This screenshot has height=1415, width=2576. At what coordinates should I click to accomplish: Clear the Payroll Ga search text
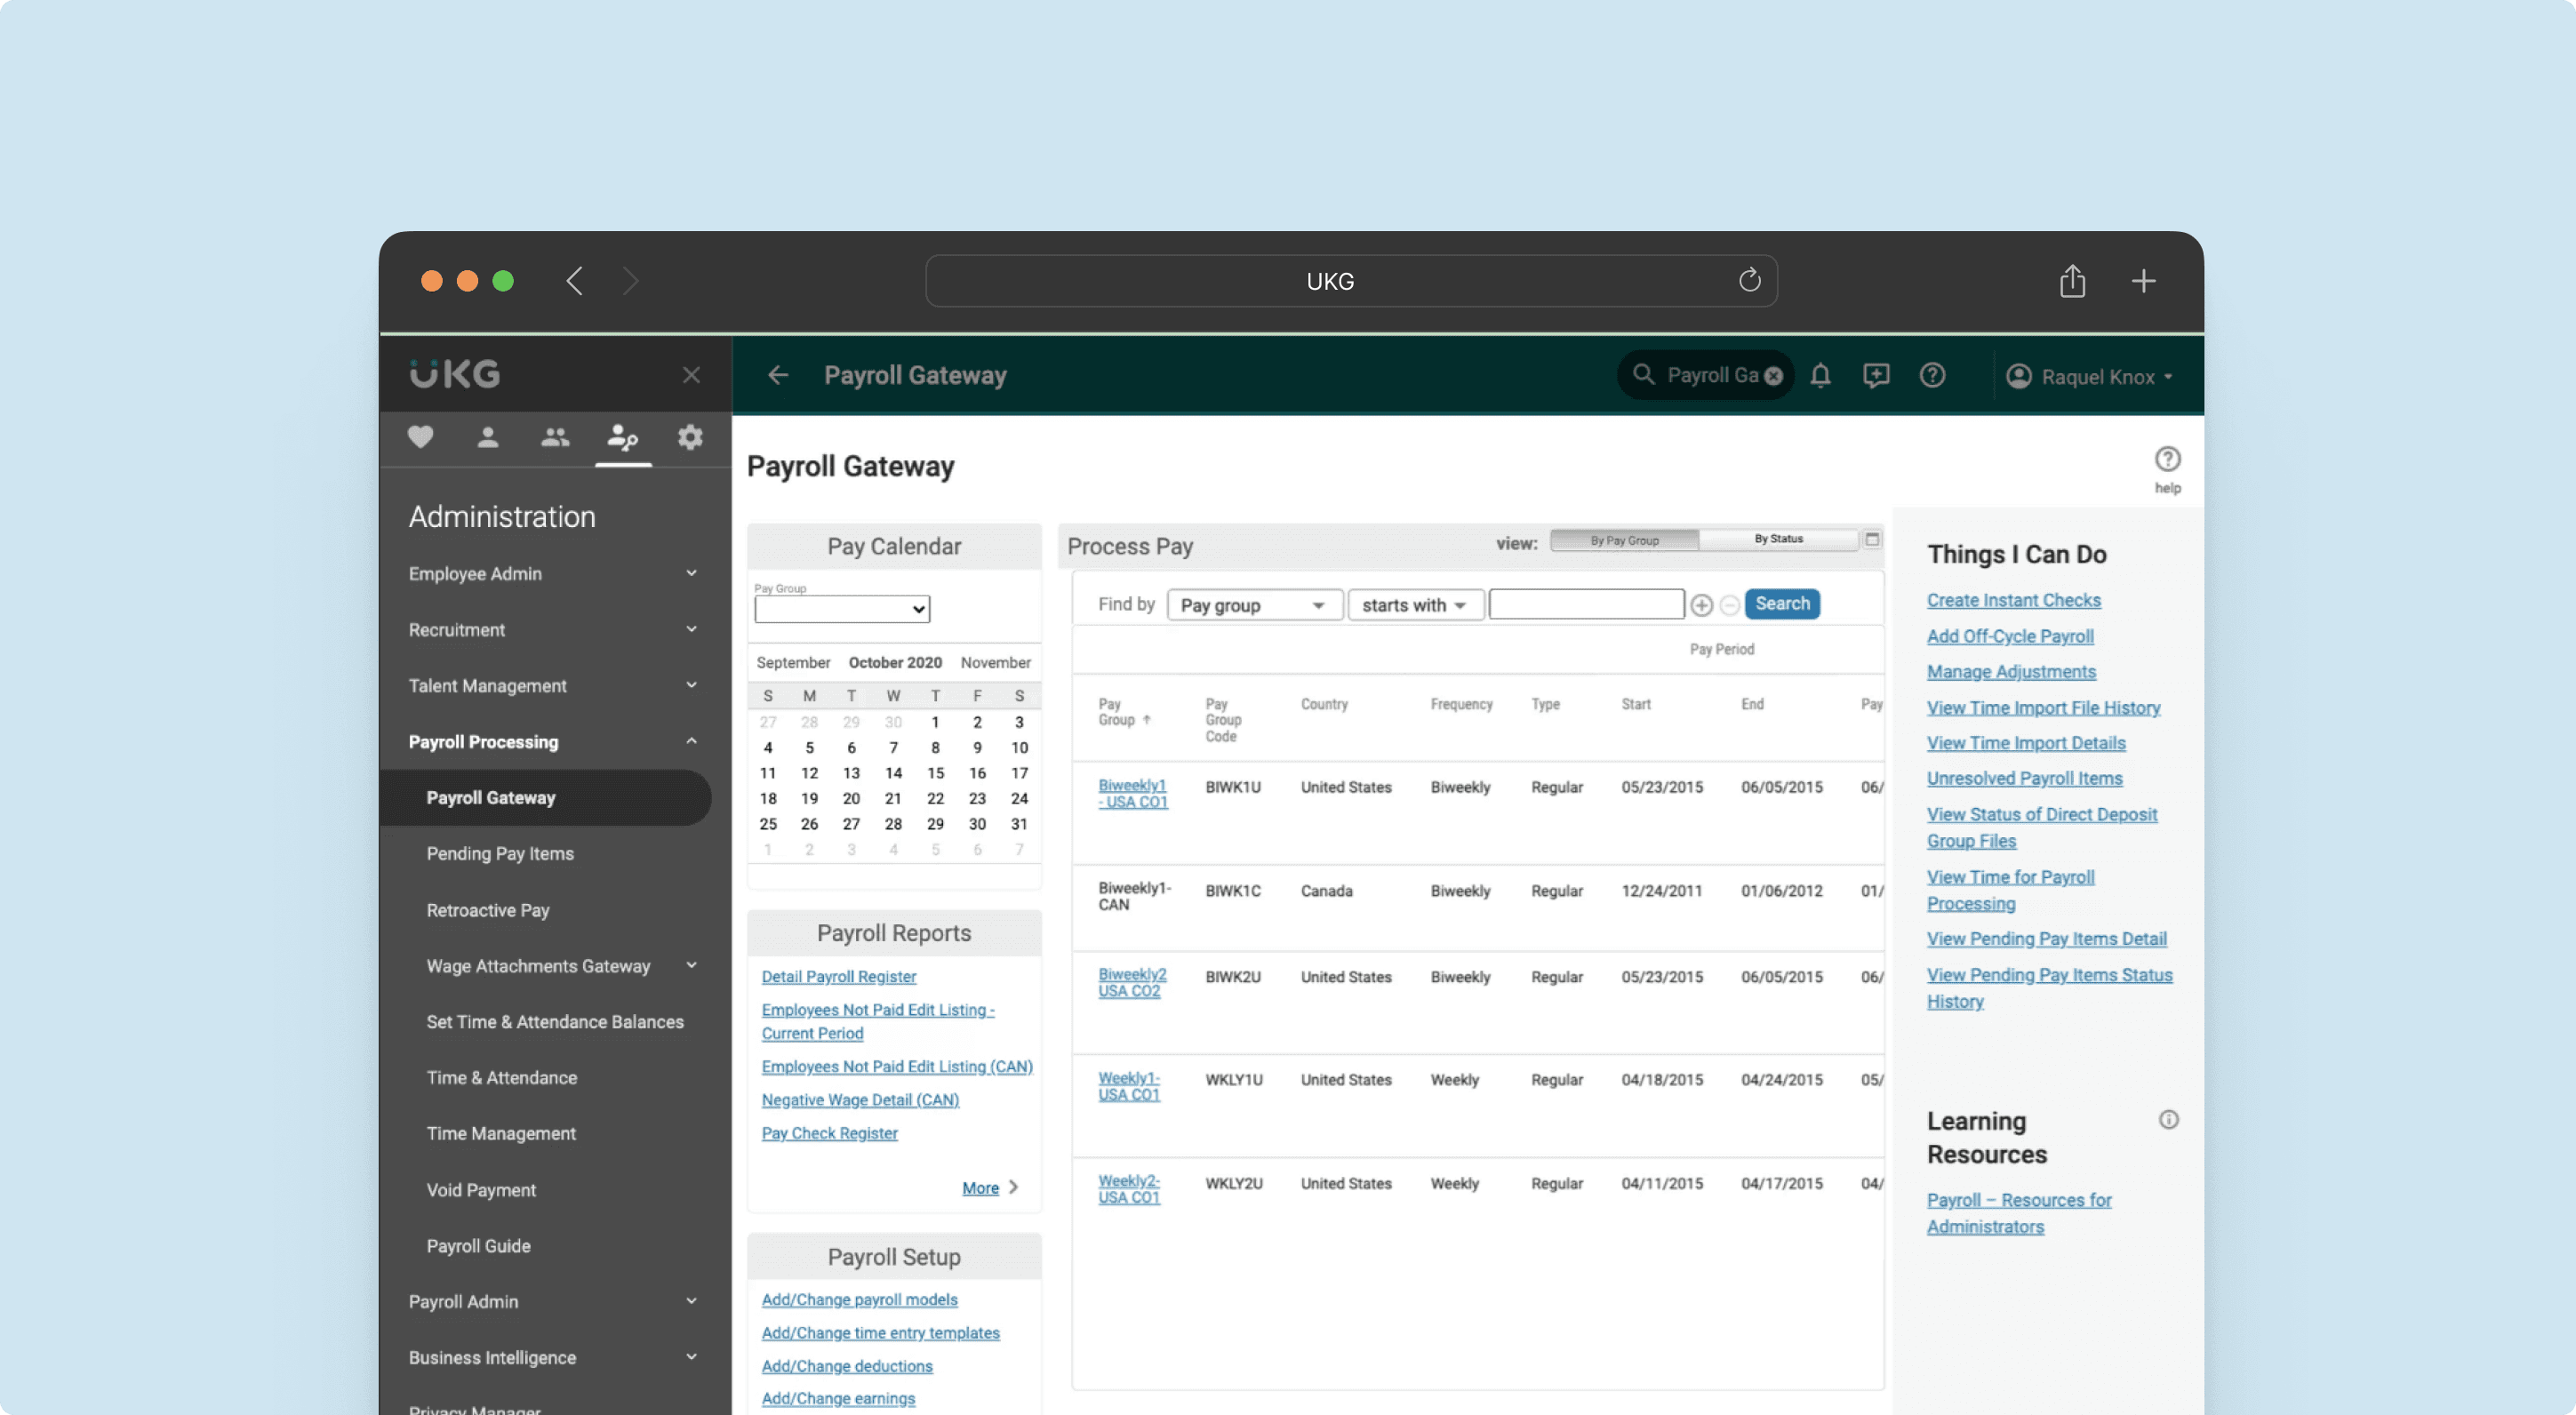tap(1773, 376)
